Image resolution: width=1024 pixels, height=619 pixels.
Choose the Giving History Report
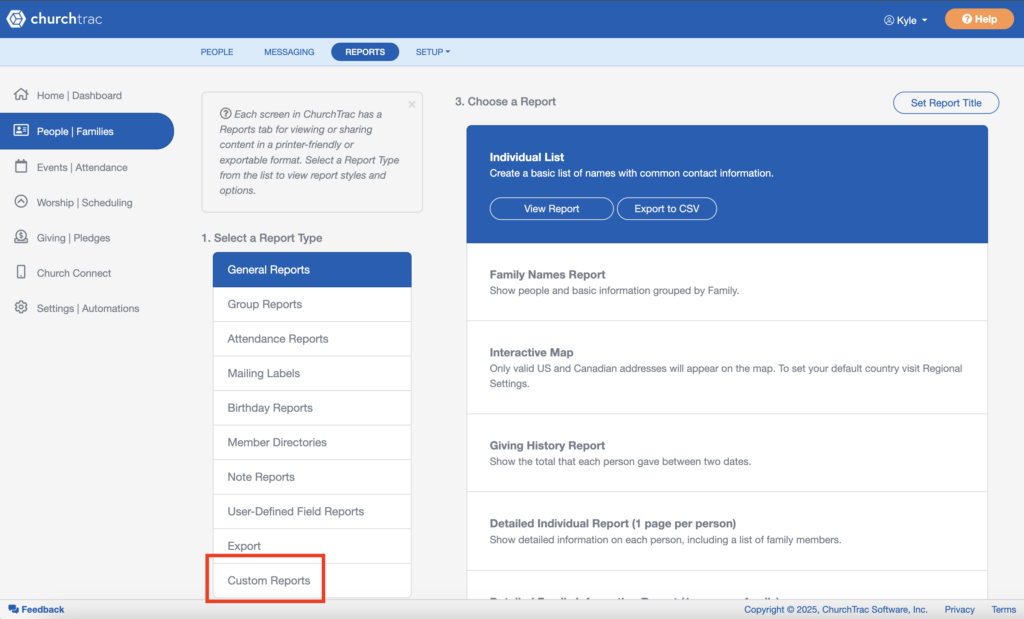pos(727,453)
